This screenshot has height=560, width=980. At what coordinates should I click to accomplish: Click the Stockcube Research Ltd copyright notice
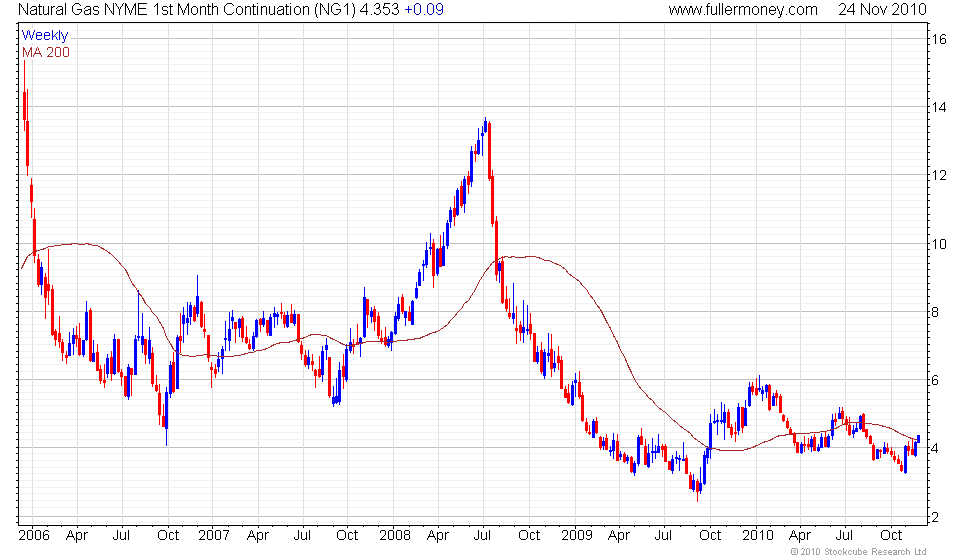tap(858, 552)
